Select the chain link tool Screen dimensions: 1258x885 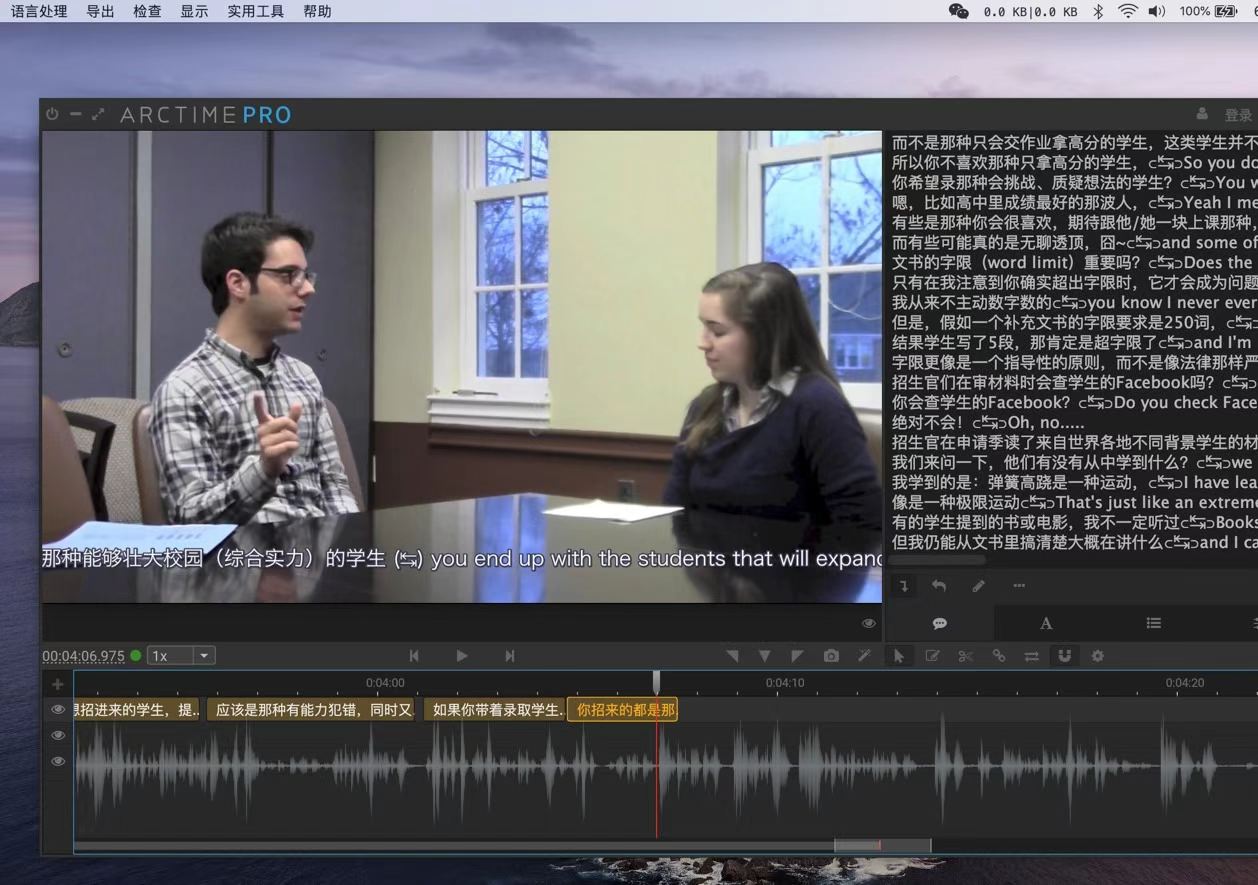coord(998,656)
